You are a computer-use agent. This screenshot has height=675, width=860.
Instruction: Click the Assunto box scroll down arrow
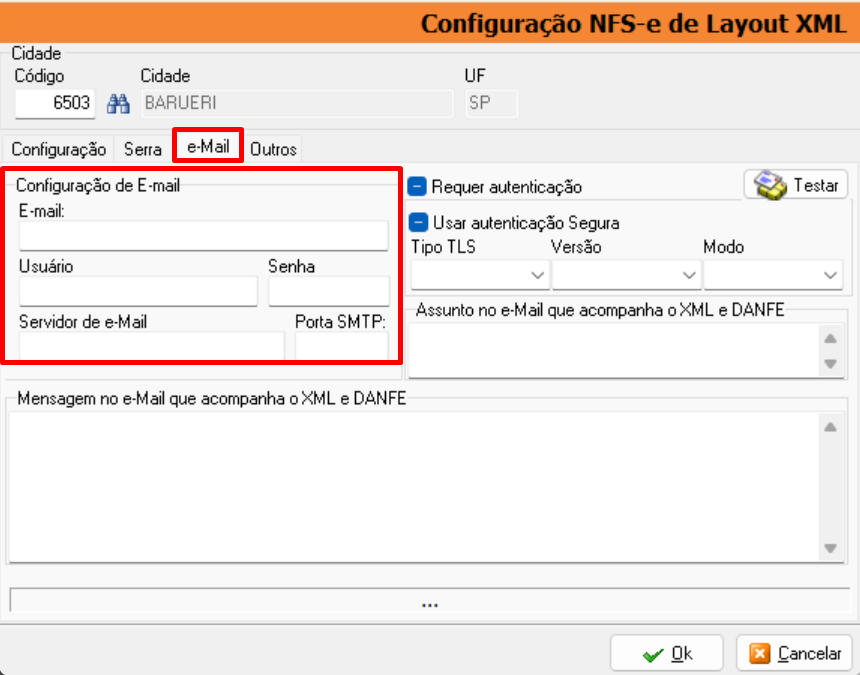830,364
